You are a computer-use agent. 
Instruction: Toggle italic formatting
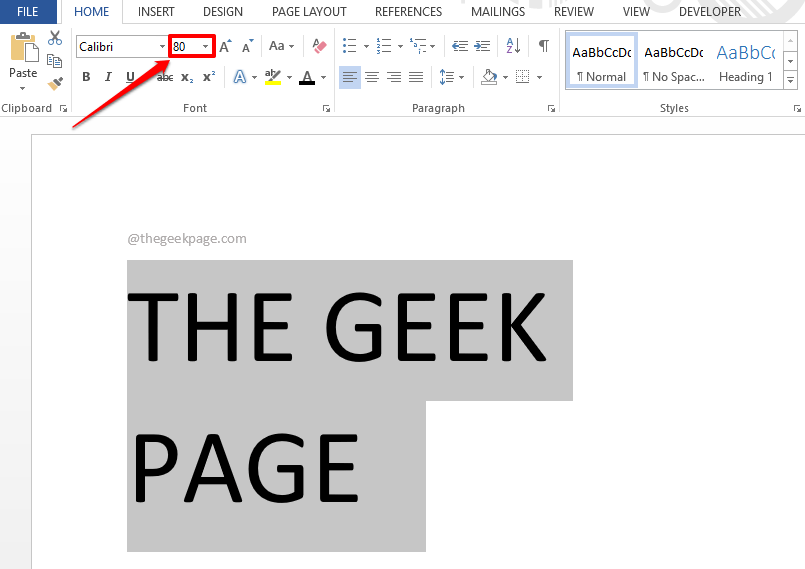click(x=108, y=77)
